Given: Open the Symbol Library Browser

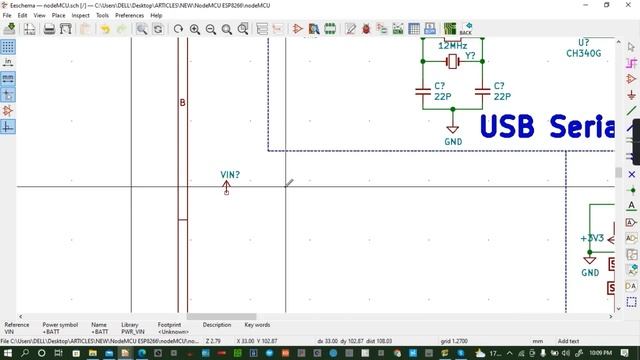Looking at the screenshot, I should [x=313, y=29].
